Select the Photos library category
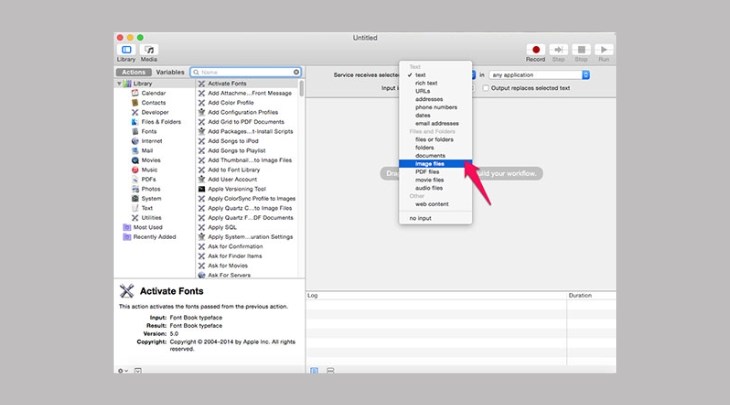 pyautogui.click(x=151, y=189)
